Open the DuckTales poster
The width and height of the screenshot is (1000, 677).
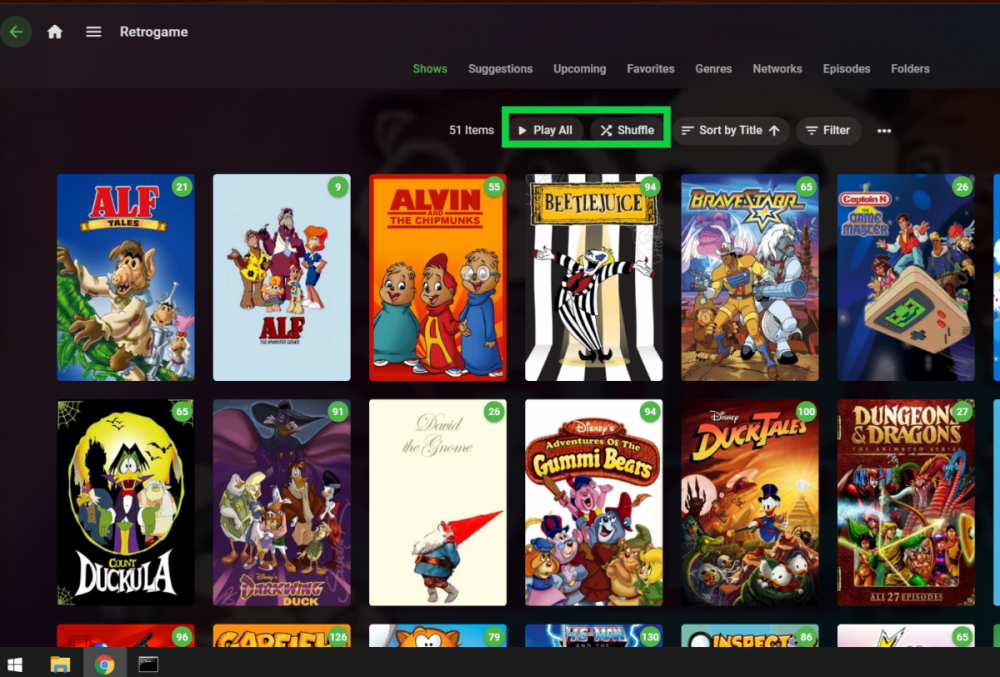pyautogui.click(x=749, y=502)
